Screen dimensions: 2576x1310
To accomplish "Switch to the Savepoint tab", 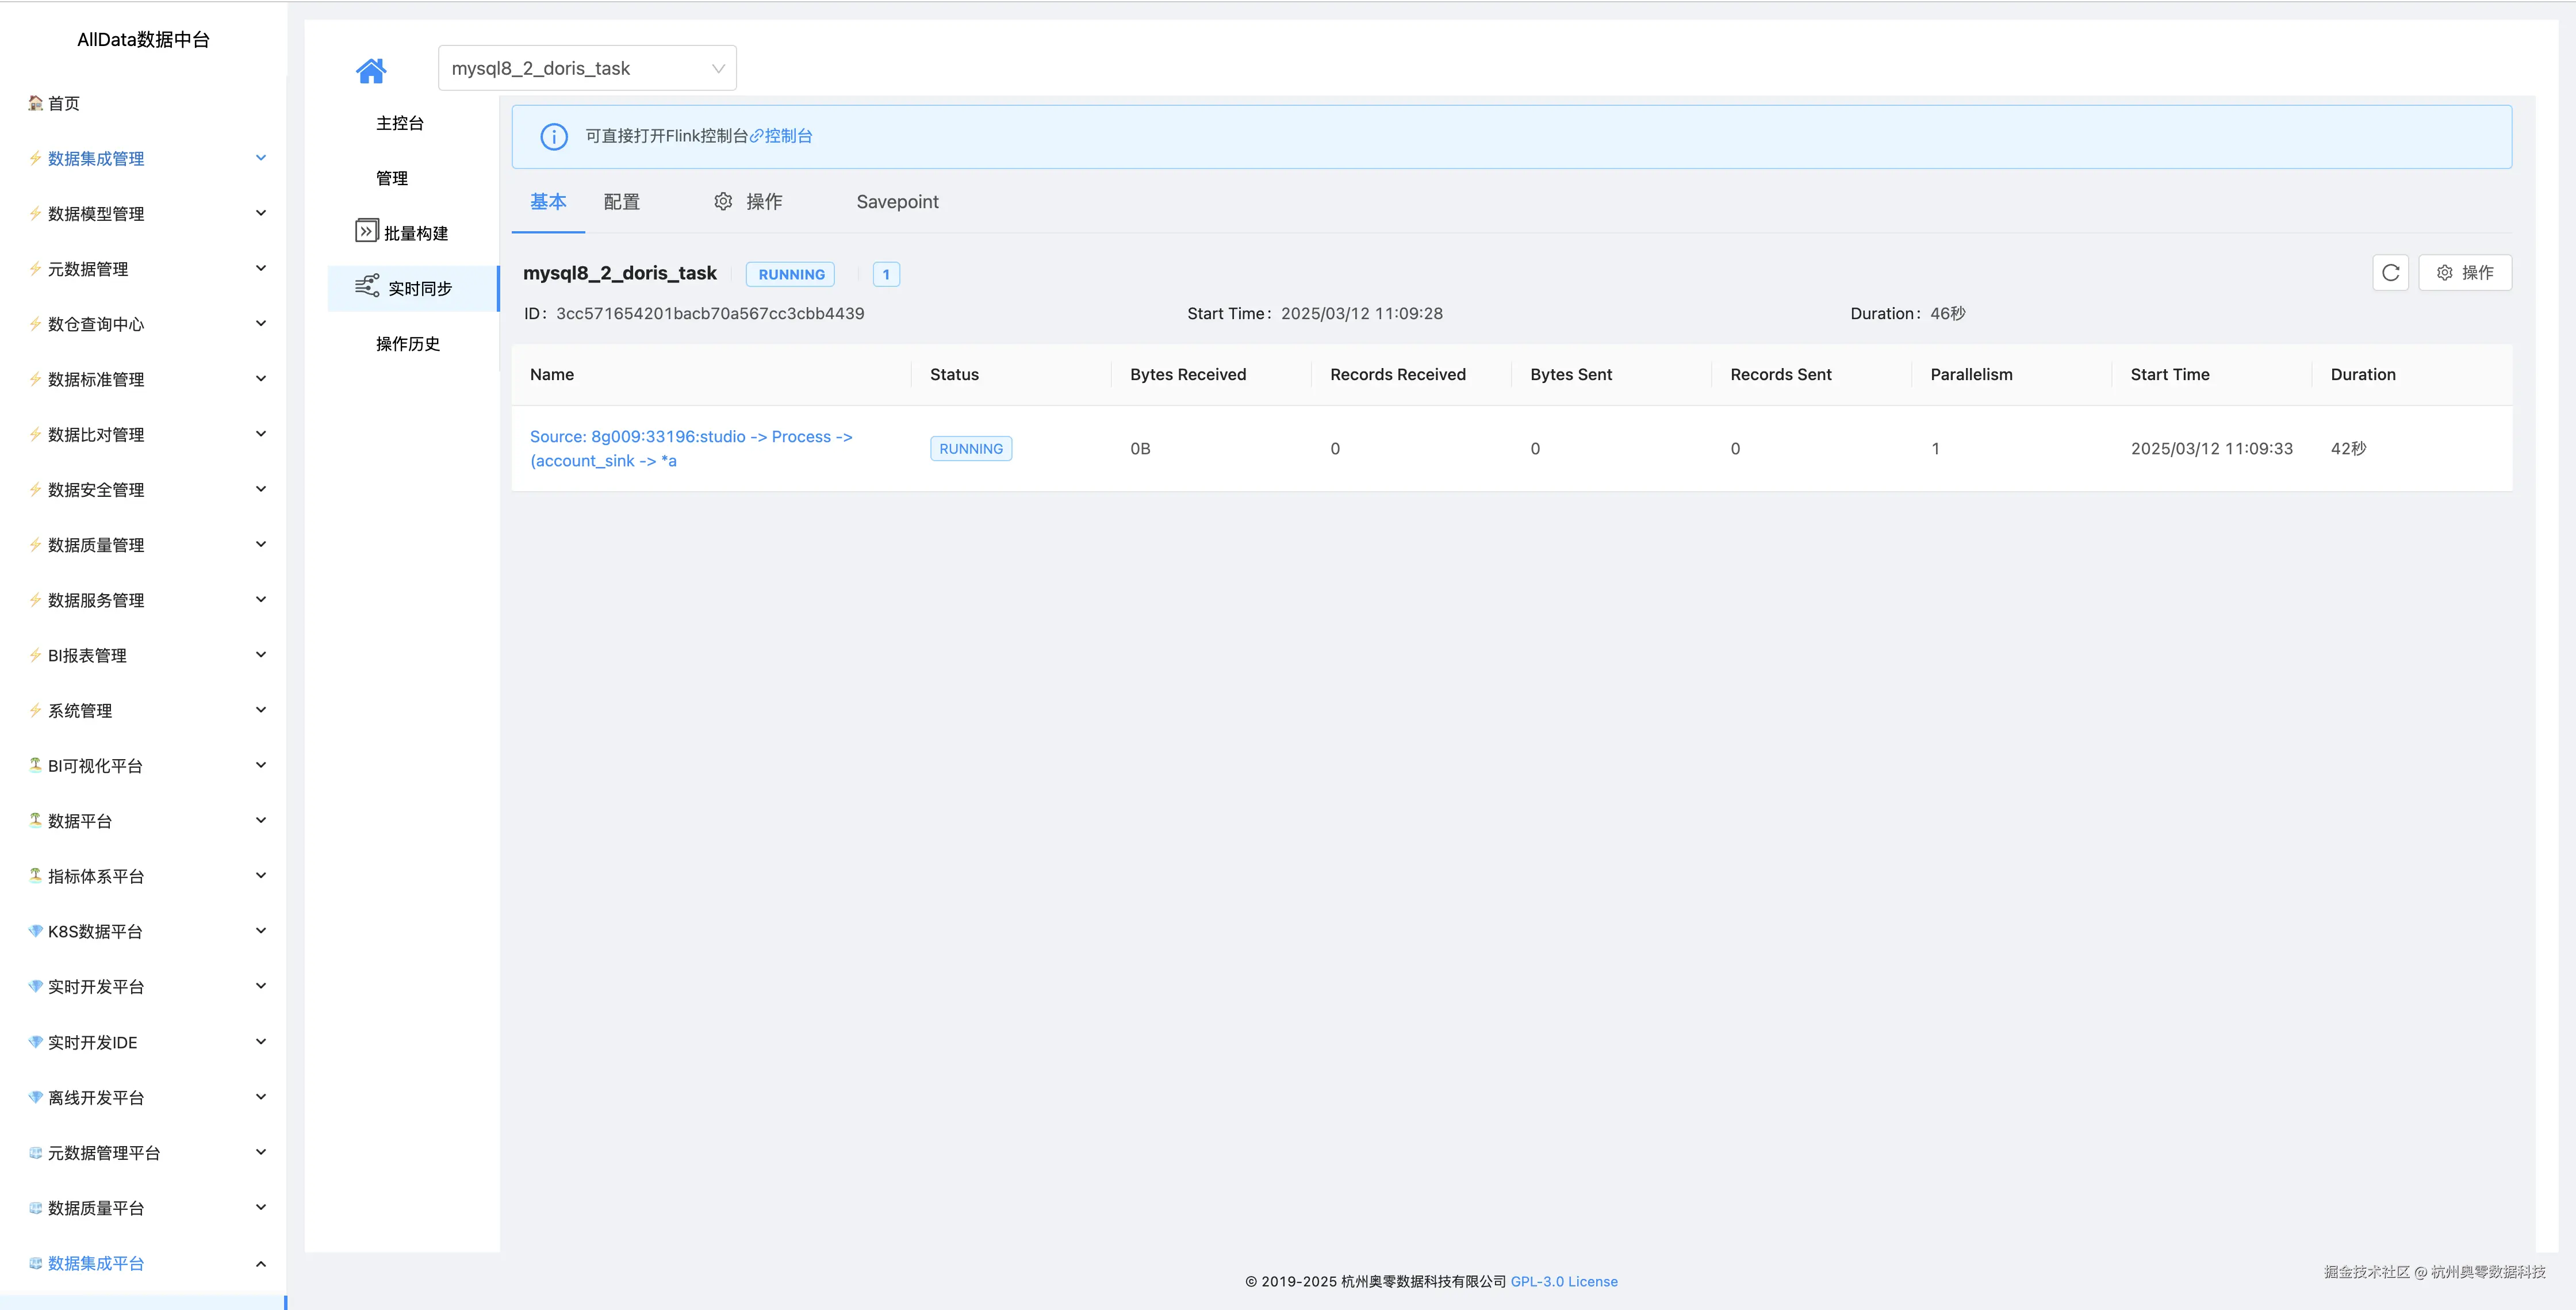I will (x=897, y=202).
